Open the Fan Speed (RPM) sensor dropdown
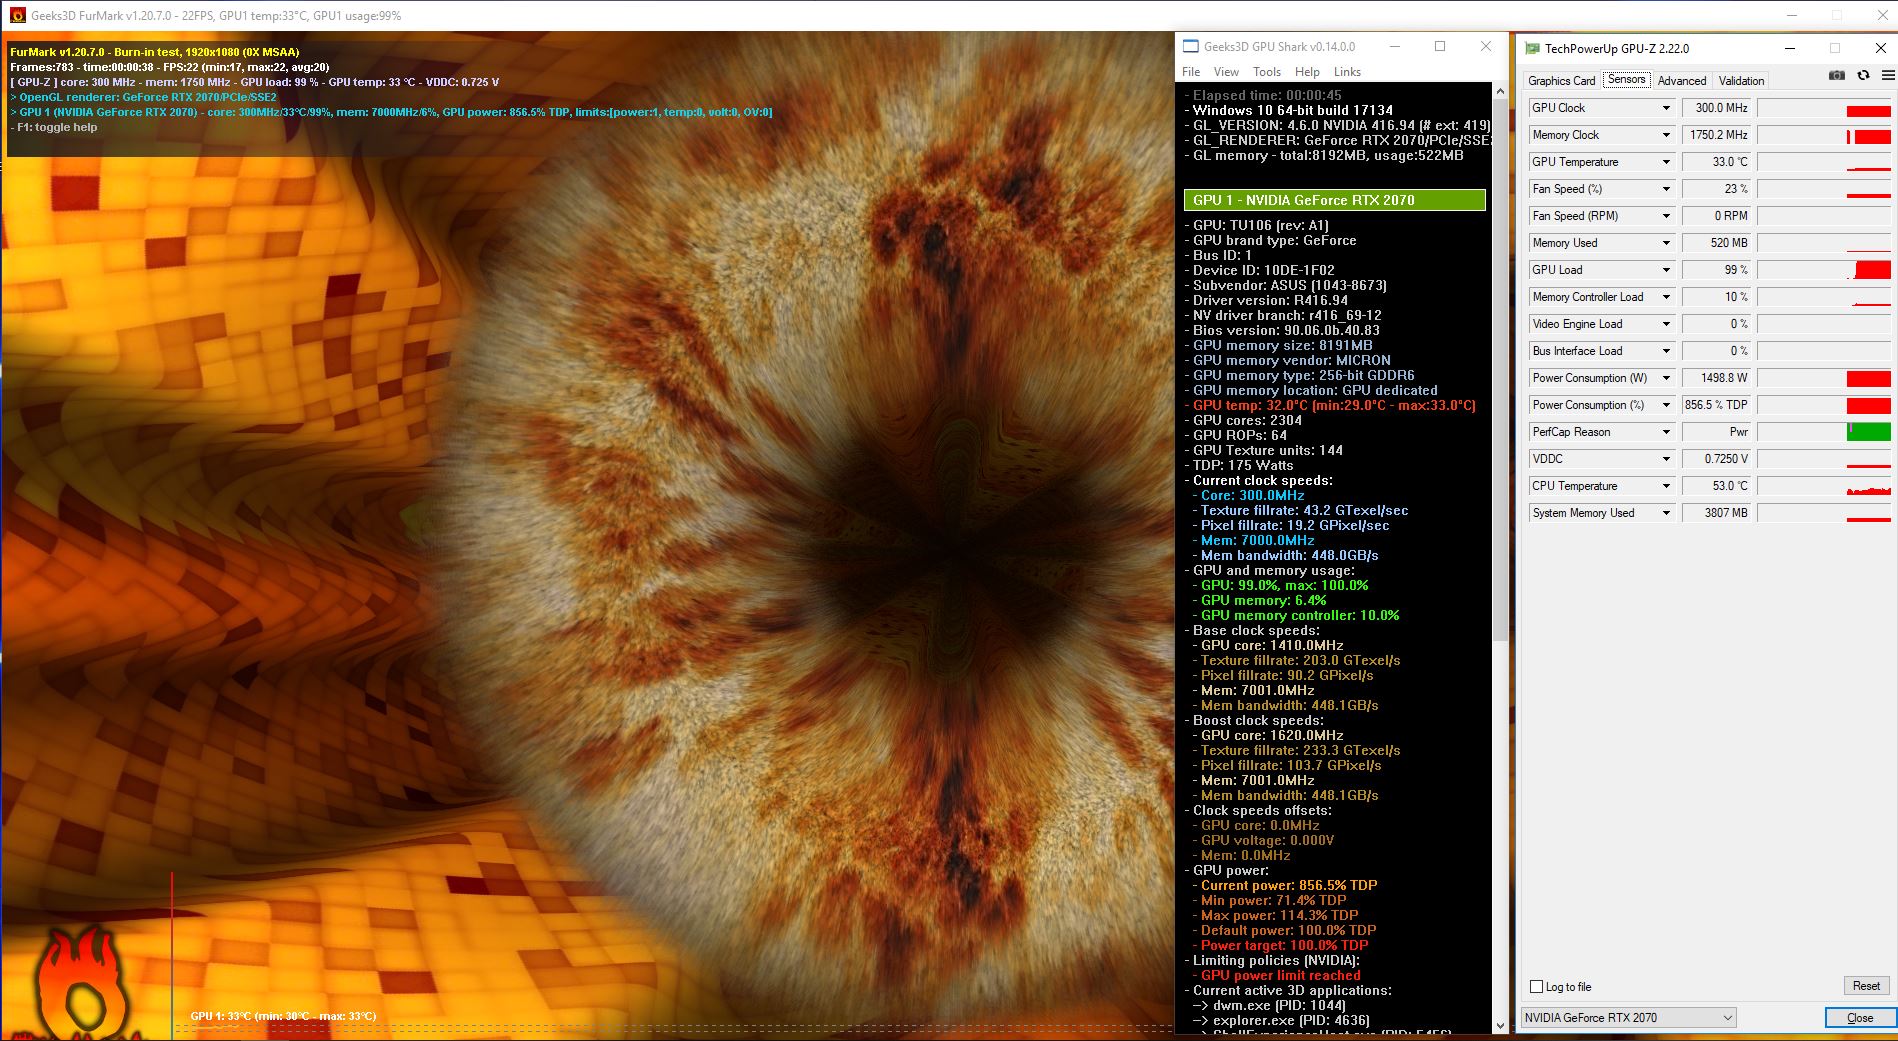Image resolution: width=1898 pixels, height=1041 pixels. 1666,216
